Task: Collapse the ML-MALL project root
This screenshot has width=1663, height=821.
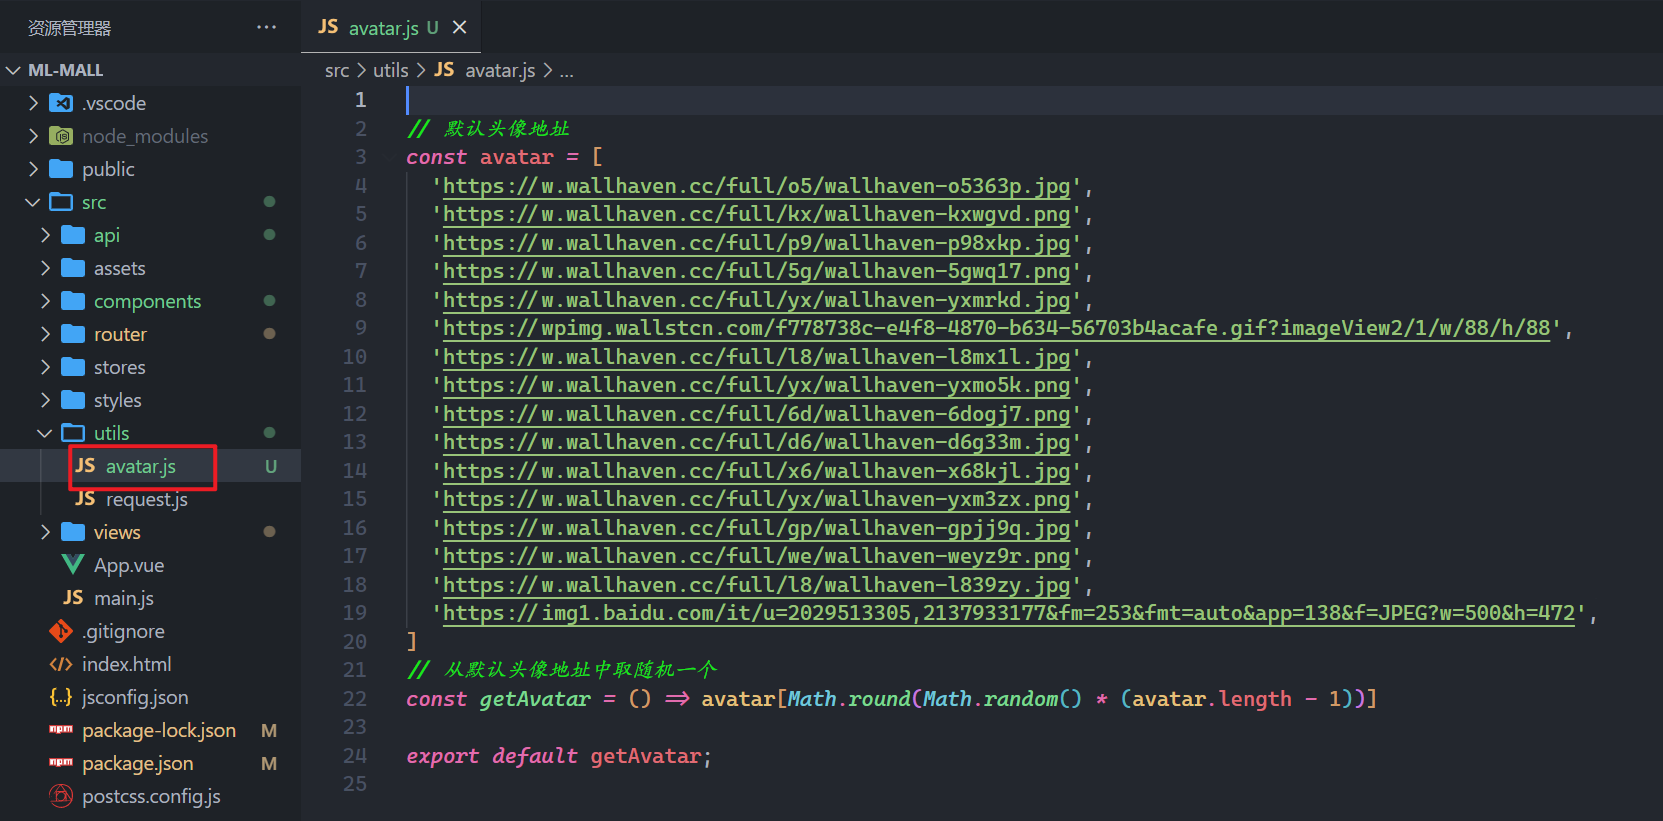Action: tap(13, 70)
